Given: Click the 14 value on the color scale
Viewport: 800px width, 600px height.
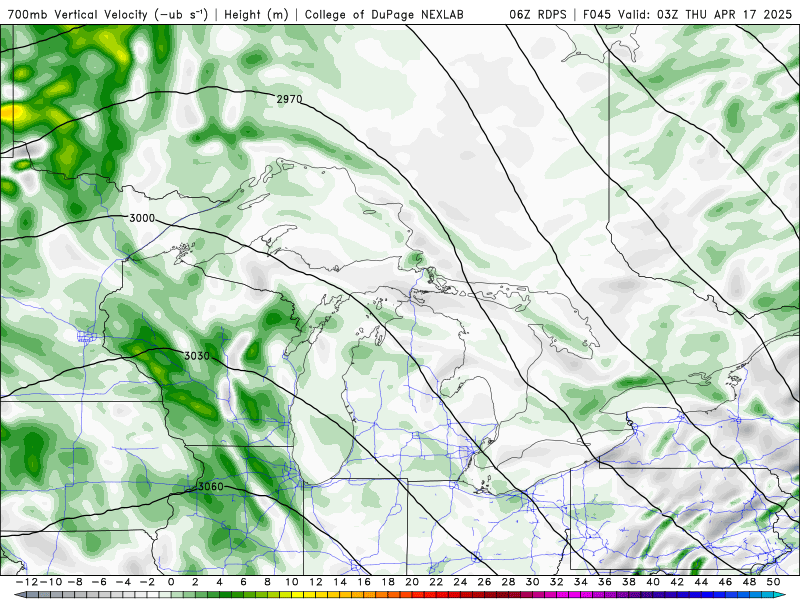Looking at the screenshot, I should tap(340, 582).
